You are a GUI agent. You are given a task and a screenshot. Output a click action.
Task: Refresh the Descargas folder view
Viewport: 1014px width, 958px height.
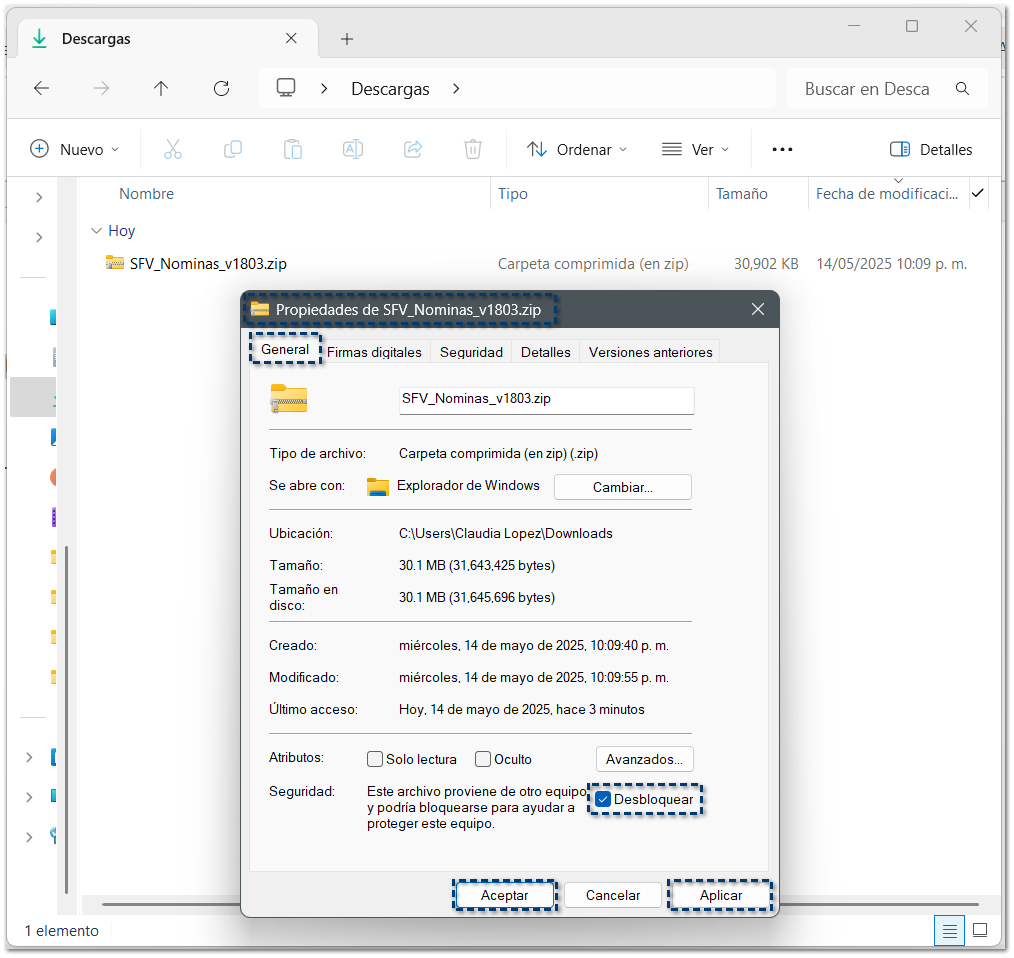click(x=222, y=89)
